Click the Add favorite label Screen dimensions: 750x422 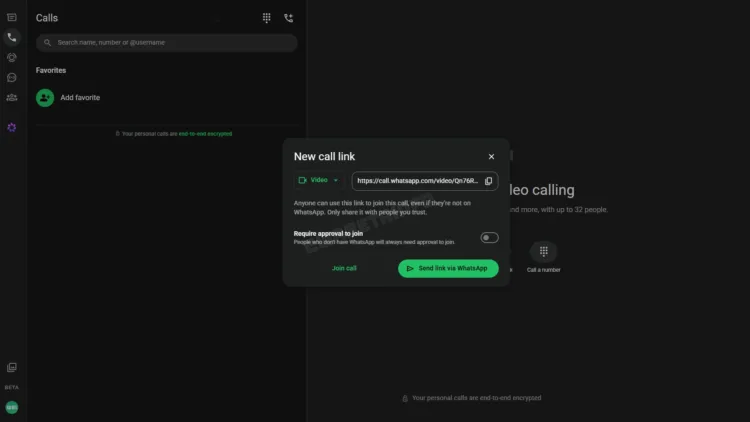pyautogui.click(x=80, y=98)
